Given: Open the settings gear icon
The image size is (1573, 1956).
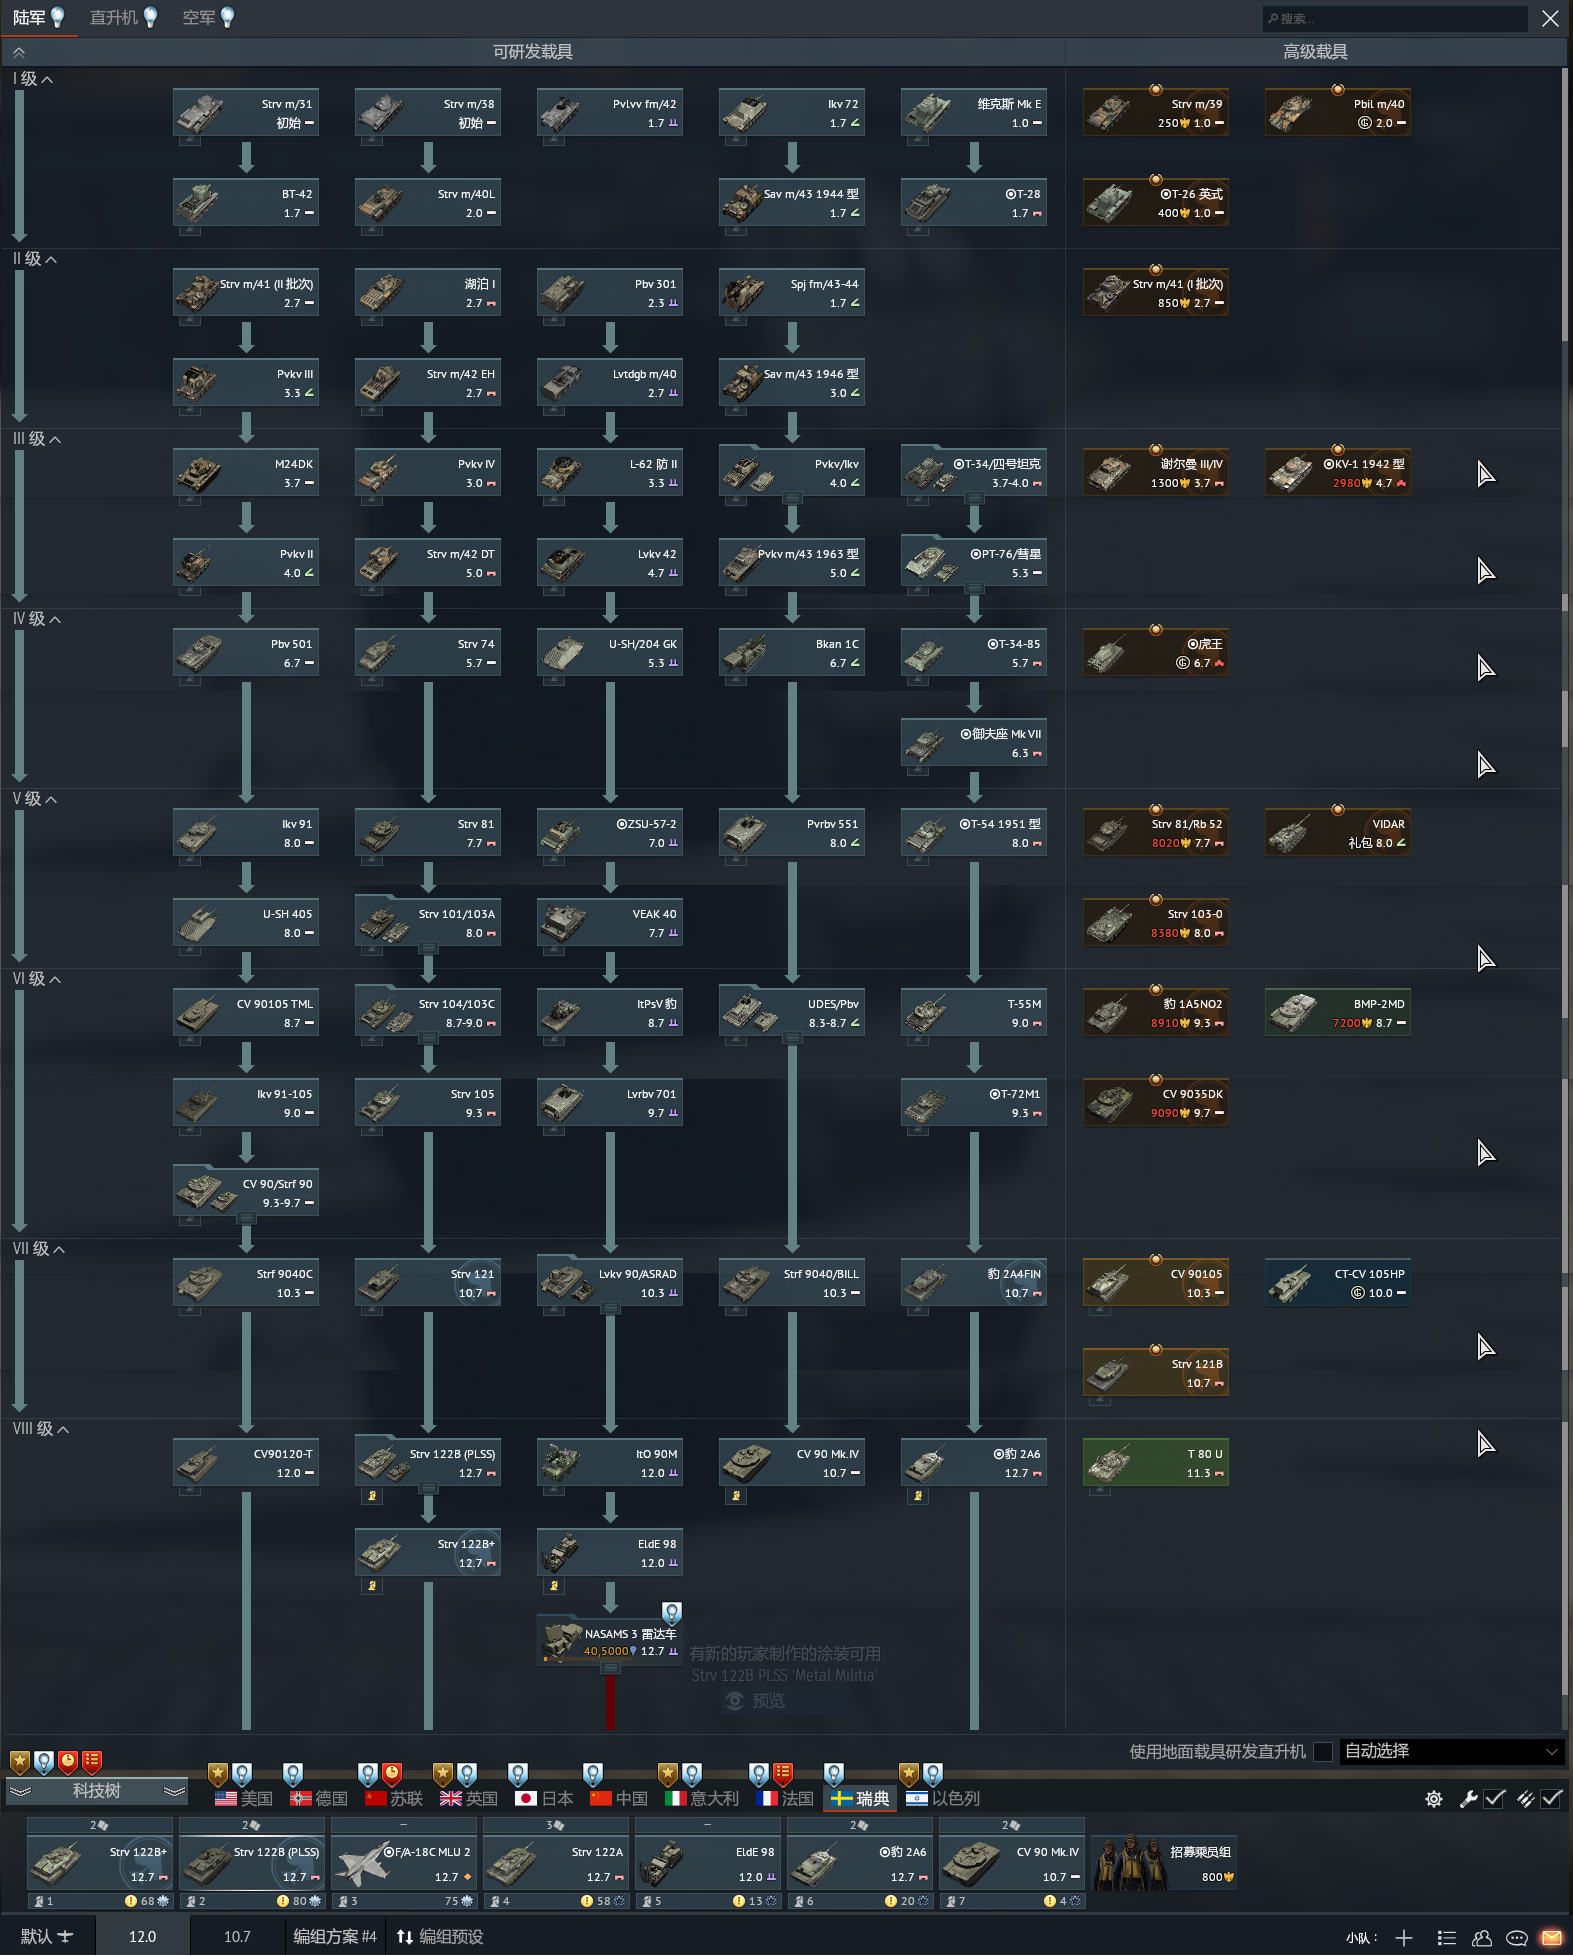Looking at the screenshot, I should pyautogui.click(x=1434, y=1799).
